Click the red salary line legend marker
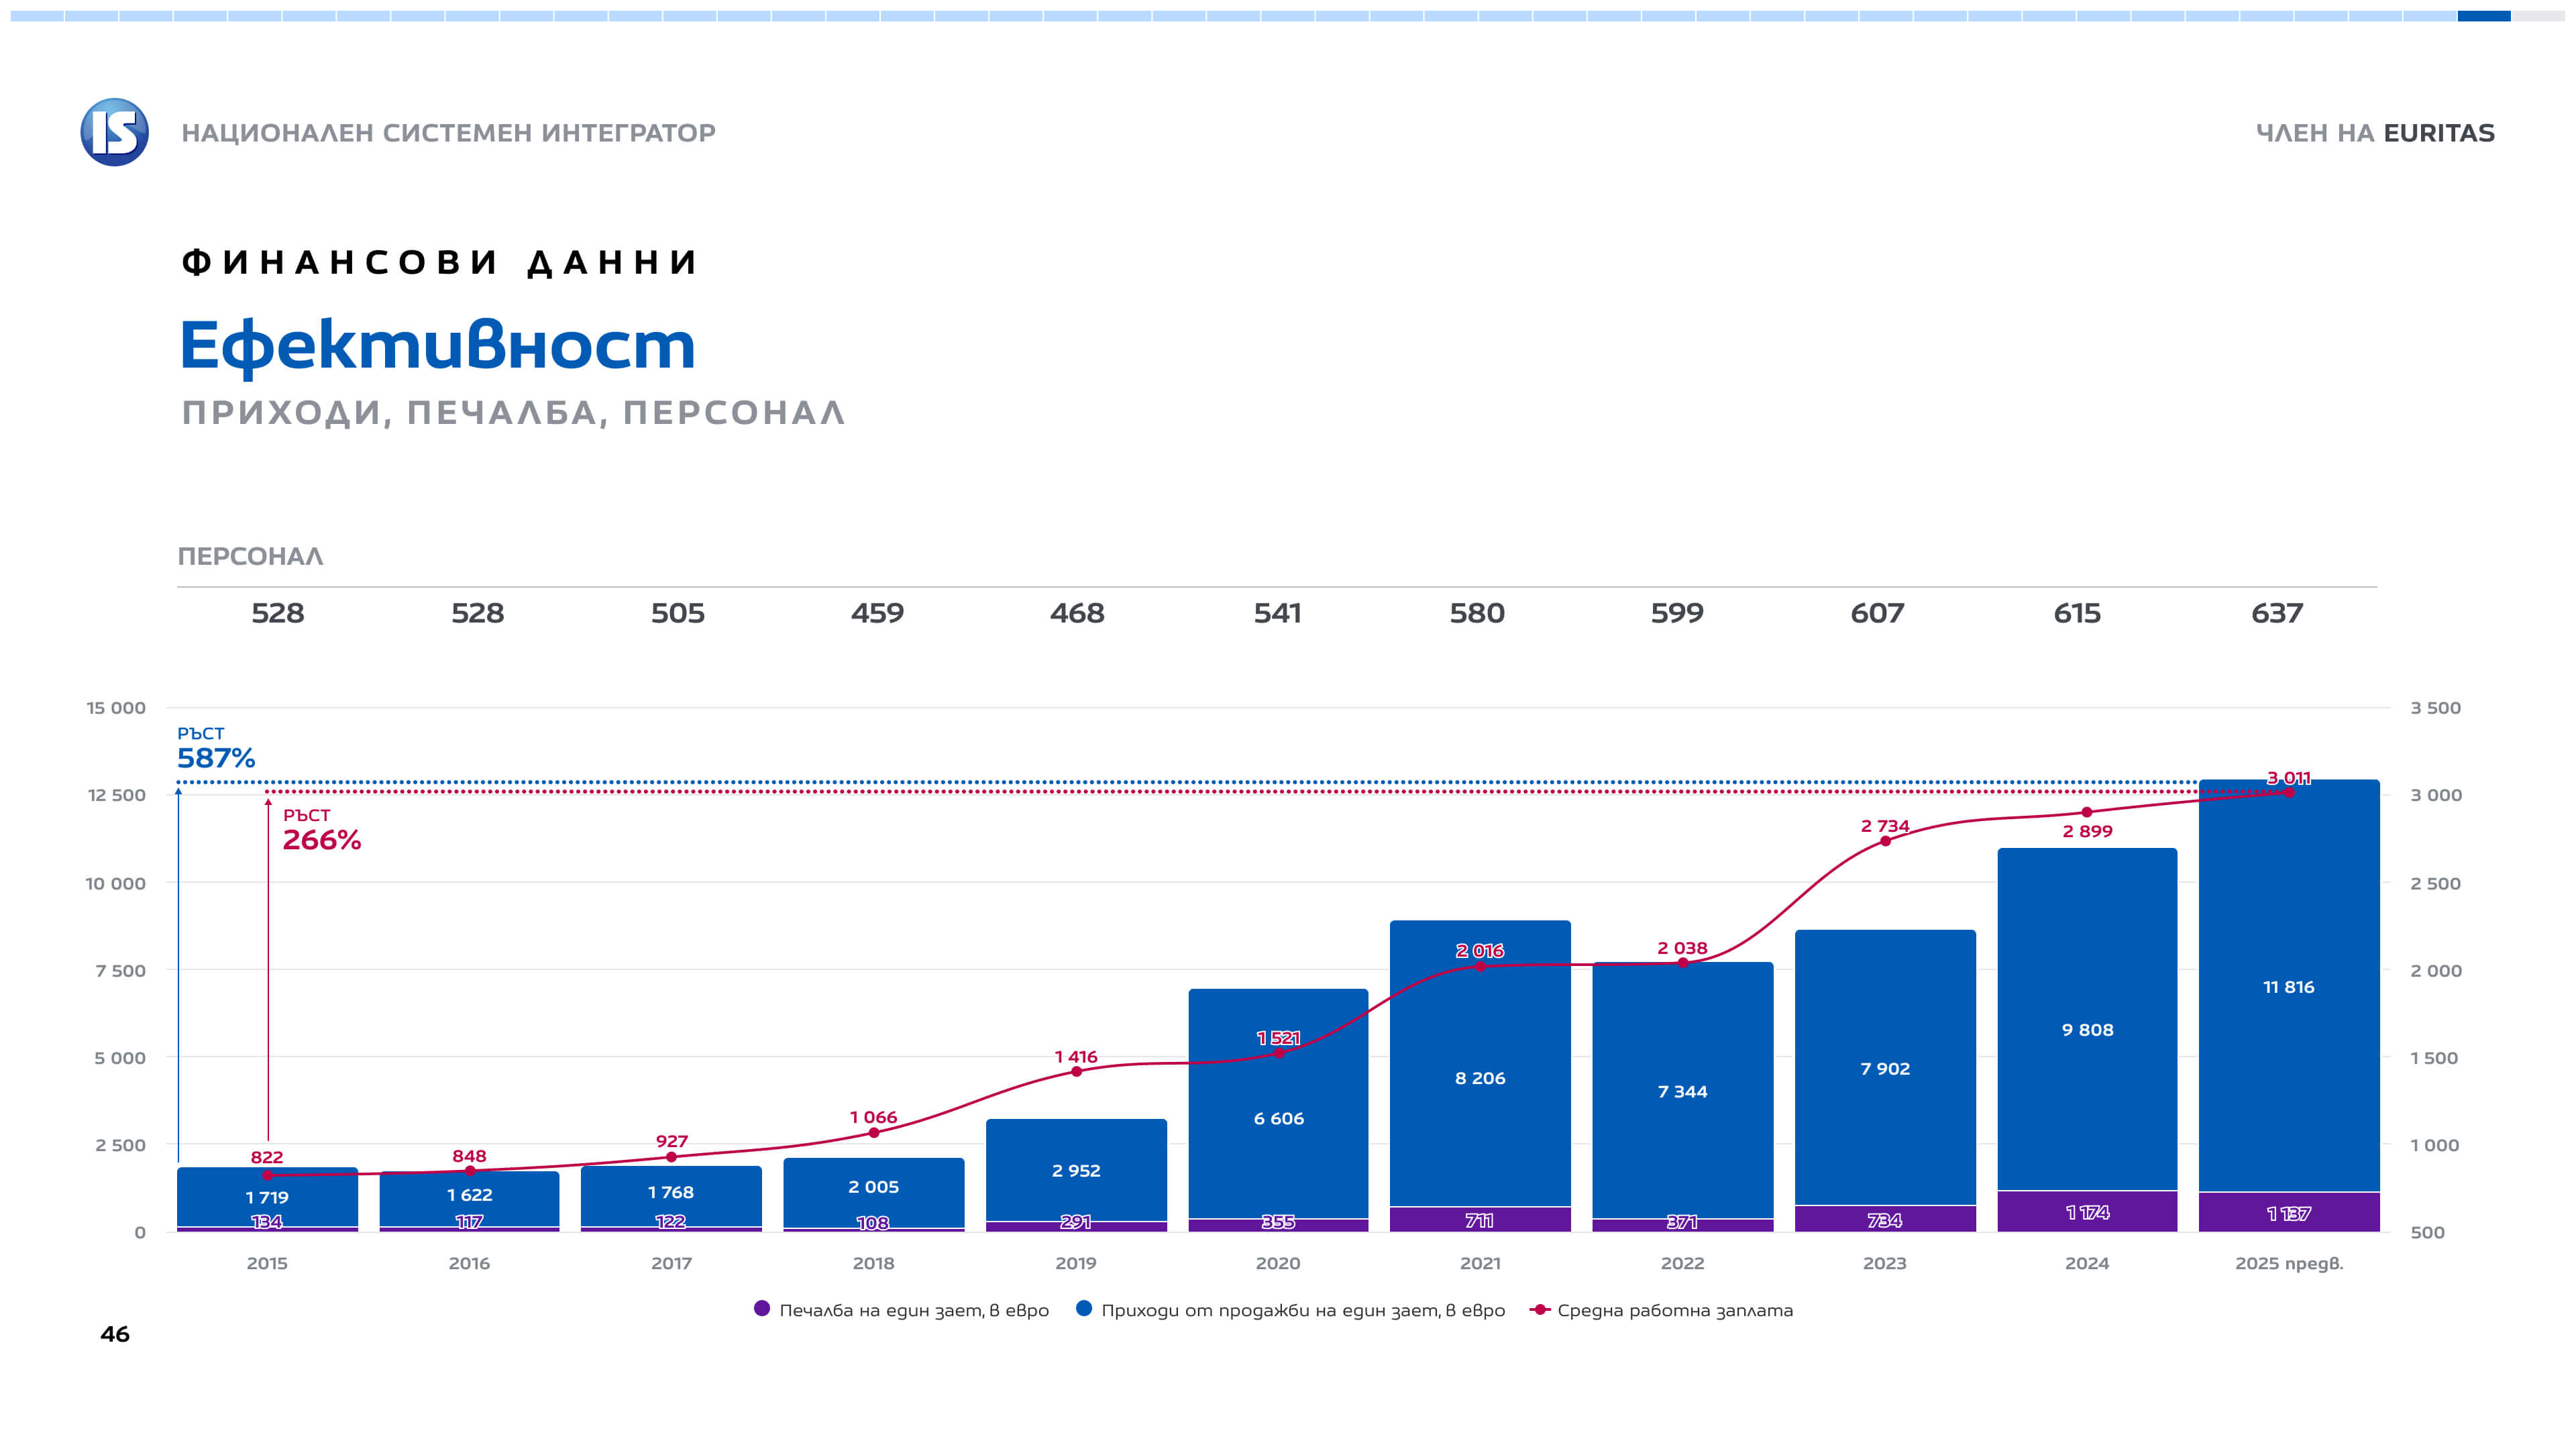Viewport: 2576px width, 1449px height. coord(1539,1310)
